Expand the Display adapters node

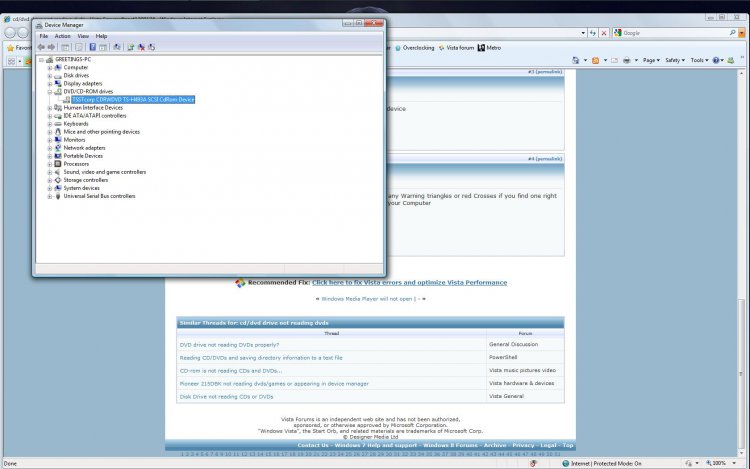coord(50,84)
